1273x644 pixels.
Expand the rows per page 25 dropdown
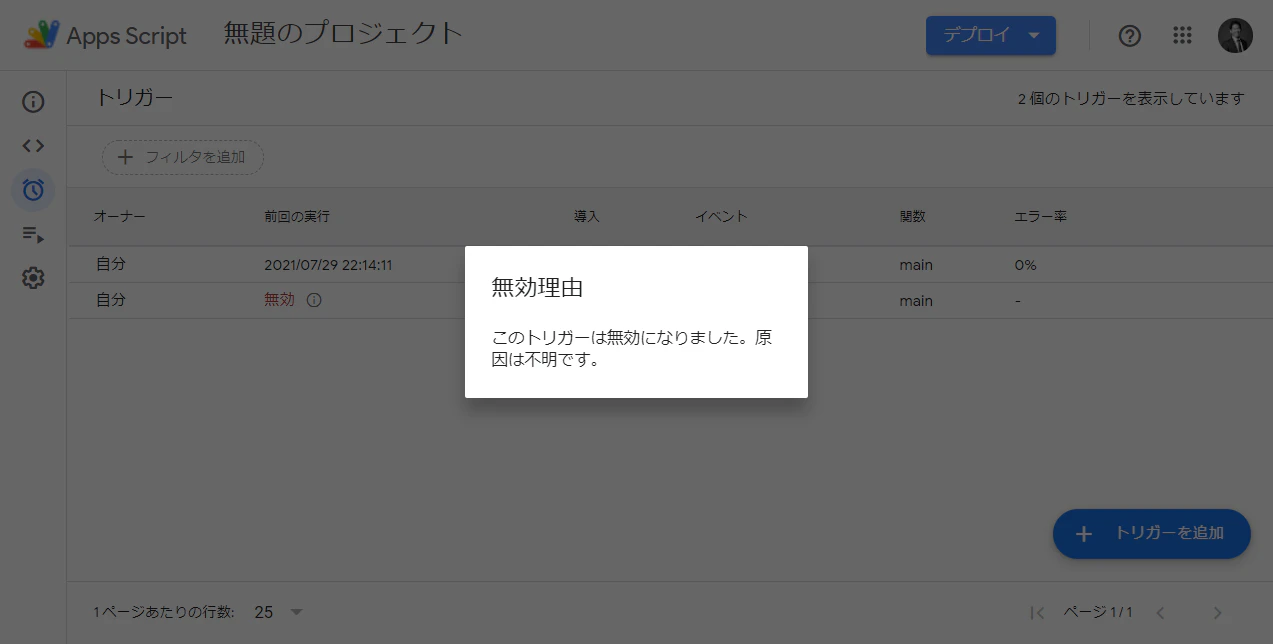pos(278,612)
